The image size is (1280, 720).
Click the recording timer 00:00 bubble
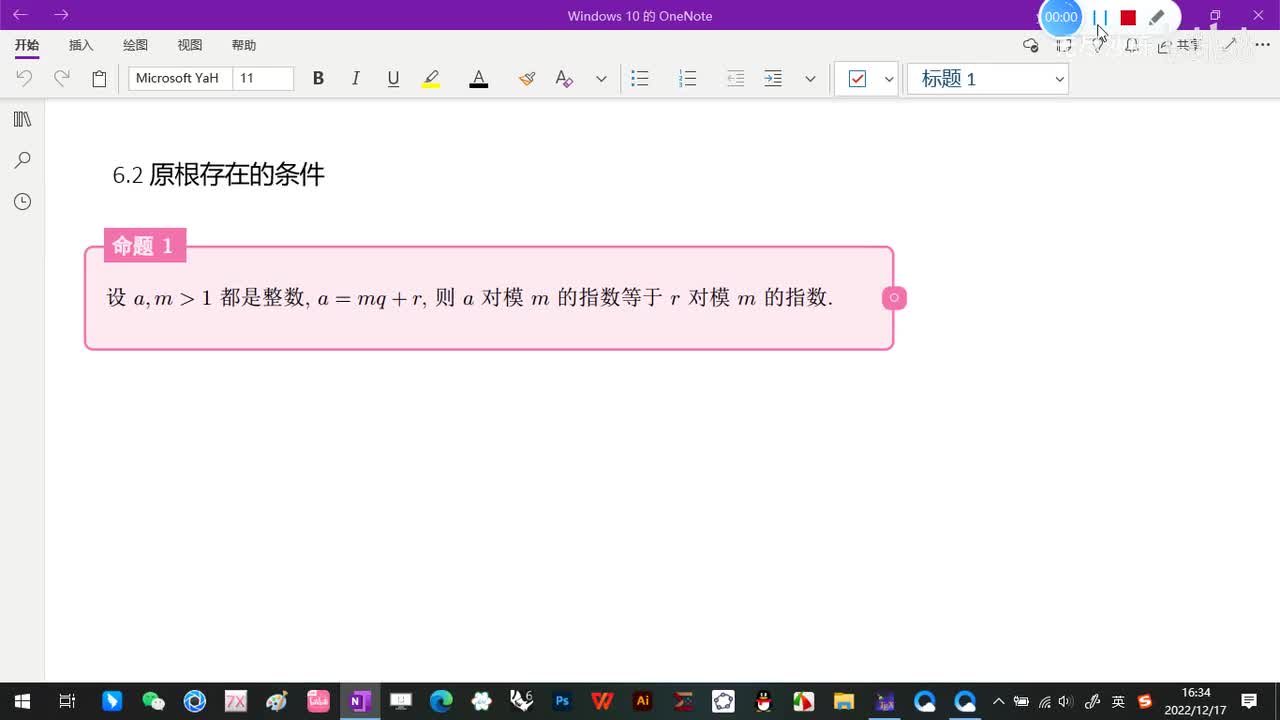click(1061, 17)
